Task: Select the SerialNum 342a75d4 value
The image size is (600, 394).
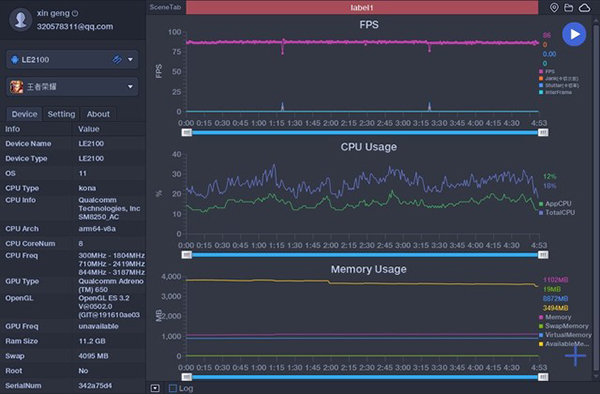Action: tap(95, 386)
